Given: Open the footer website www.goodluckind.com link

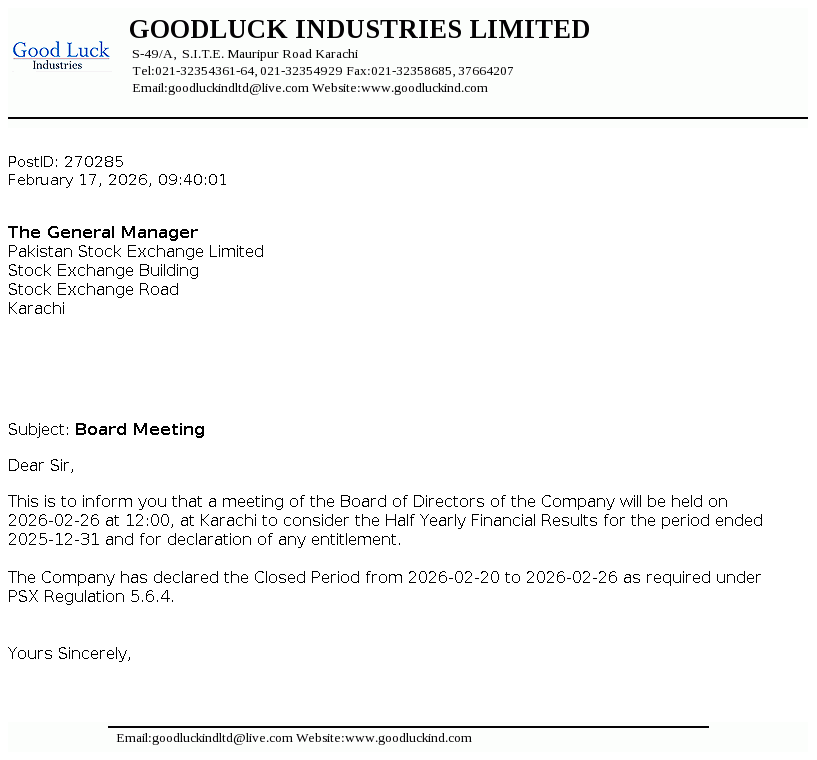Looking at the screenshot, I should 407,738.
